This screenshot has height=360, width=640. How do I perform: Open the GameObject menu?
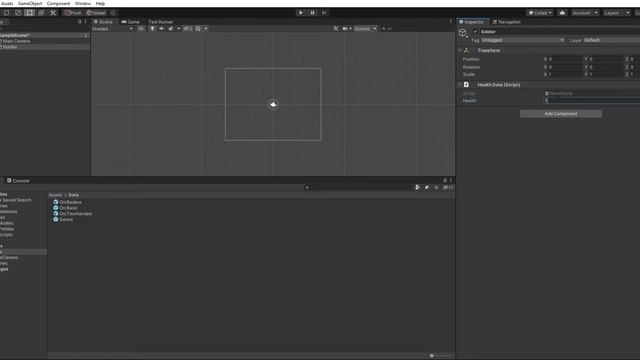pos(30,3)
